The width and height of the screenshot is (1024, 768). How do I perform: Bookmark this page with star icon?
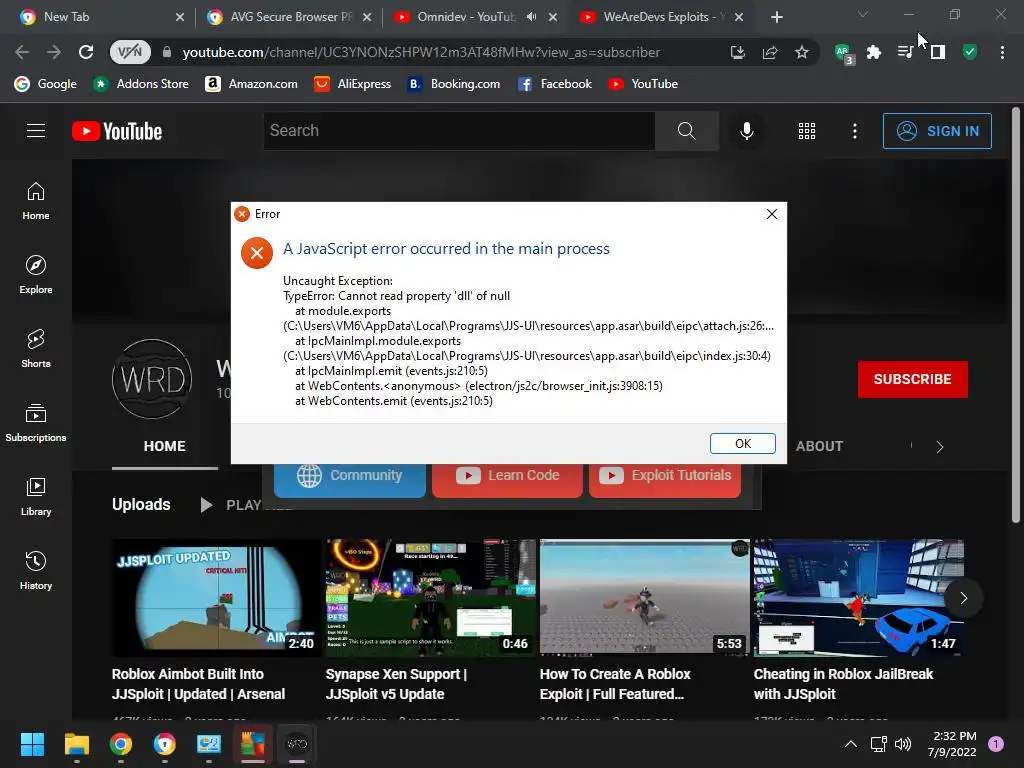pos(801,52)
